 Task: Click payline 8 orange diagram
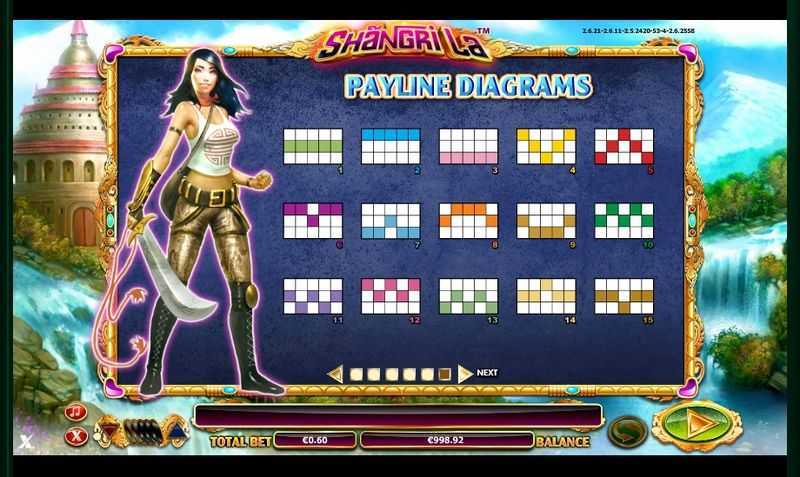click(x=468, y=221)
